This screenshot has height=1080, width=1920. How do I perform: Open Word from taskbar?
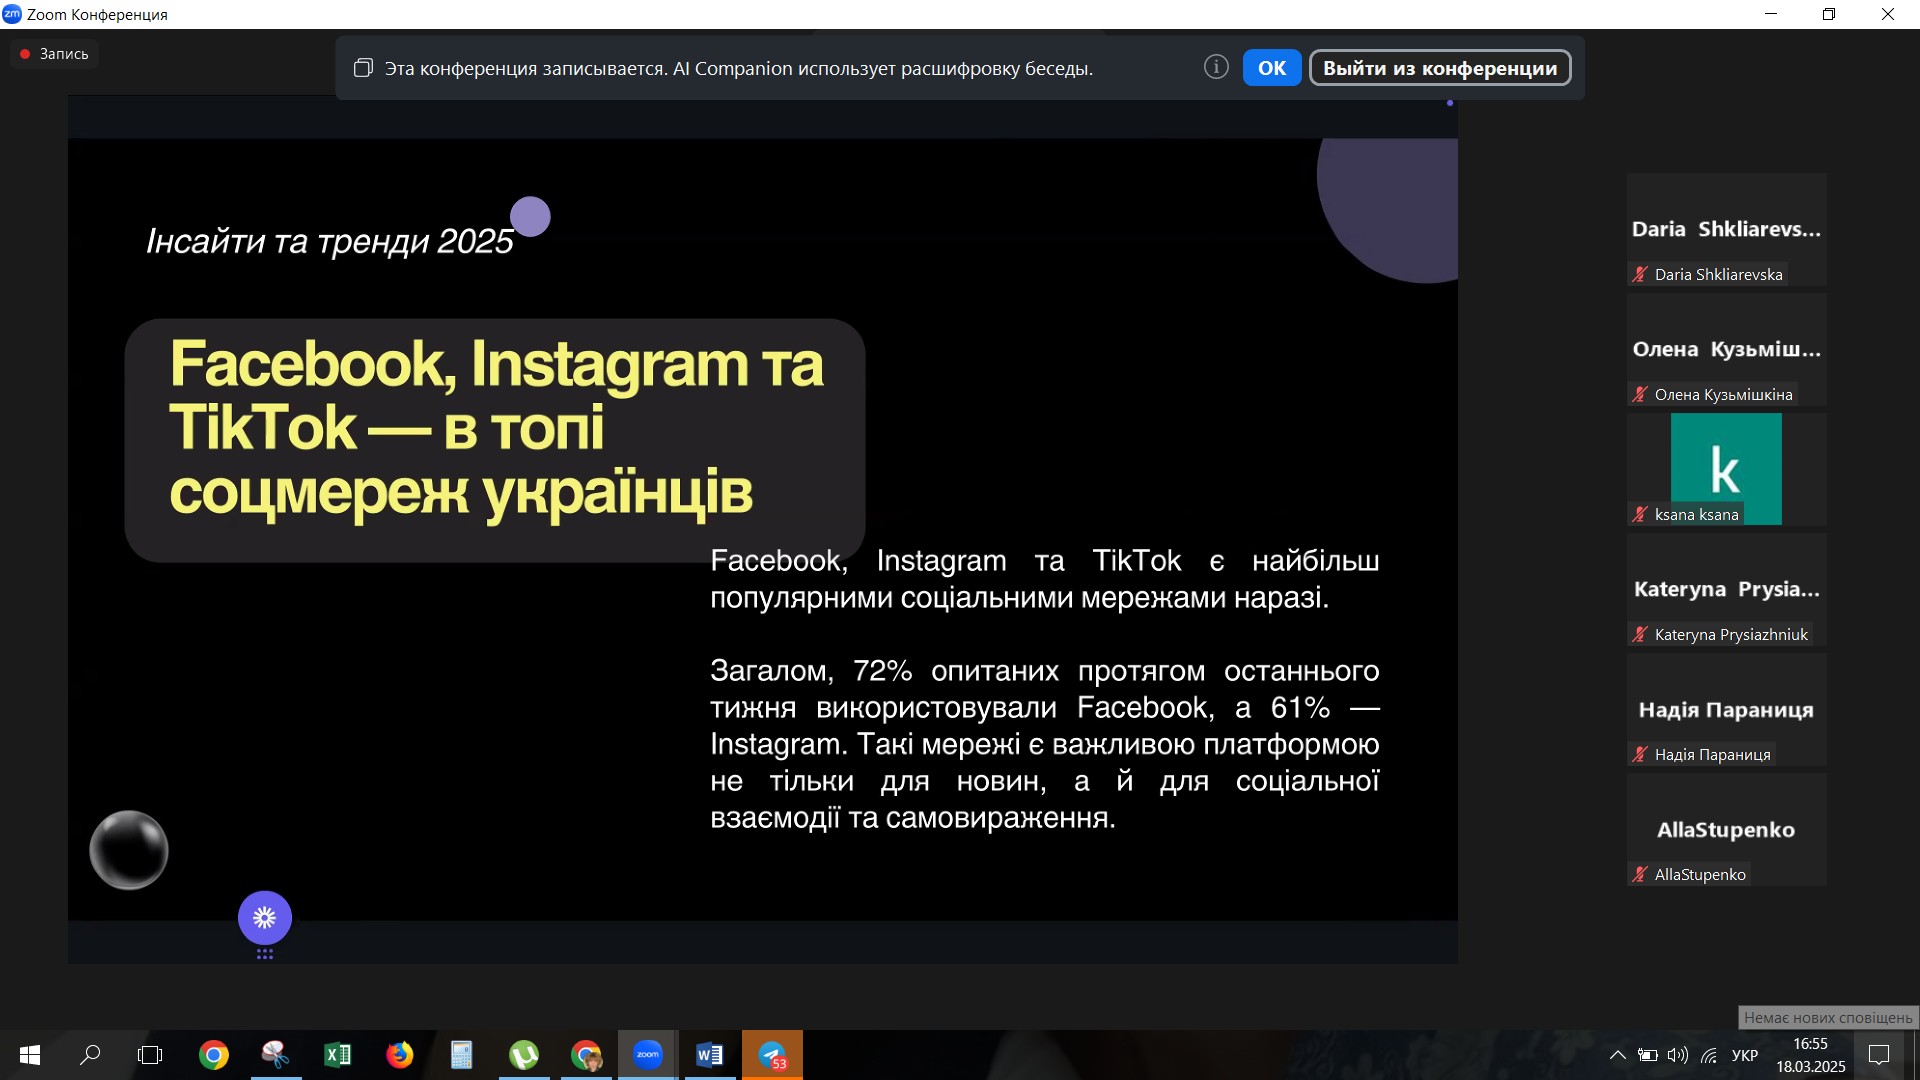710,1055
